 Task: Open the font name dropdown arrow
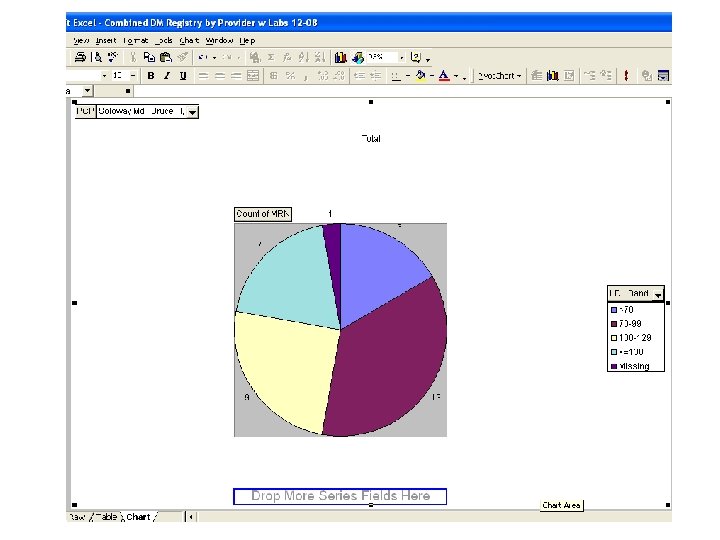pyautogui.click(x=104, y=76)
